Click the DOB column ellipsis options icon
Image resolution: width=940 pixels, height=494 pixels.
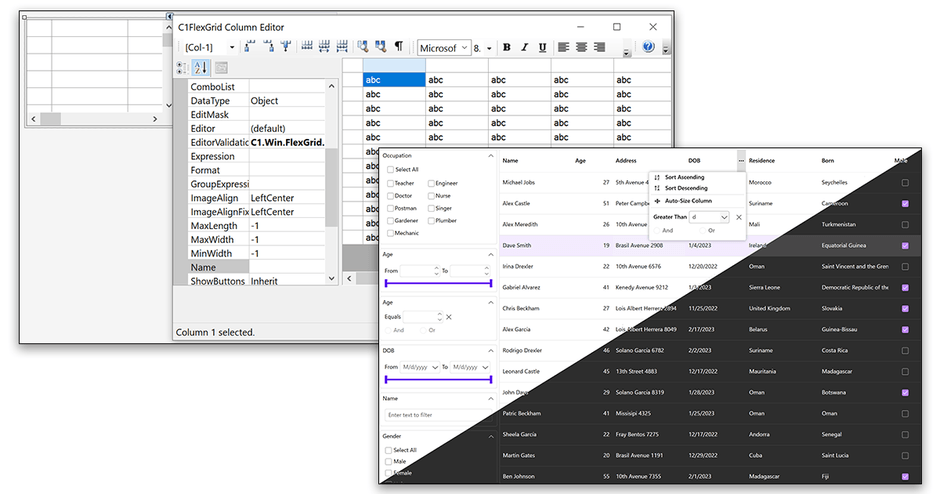[x=741, y=160]
